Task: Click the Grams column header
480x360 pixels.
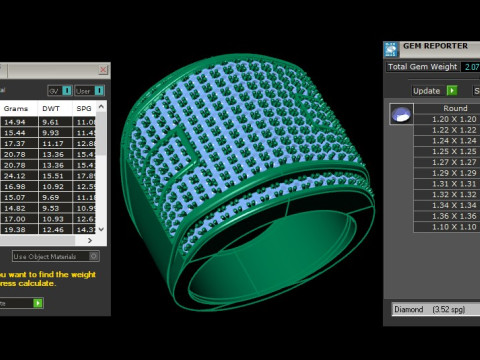Action: pyautogui.click(x=16, y=109)
